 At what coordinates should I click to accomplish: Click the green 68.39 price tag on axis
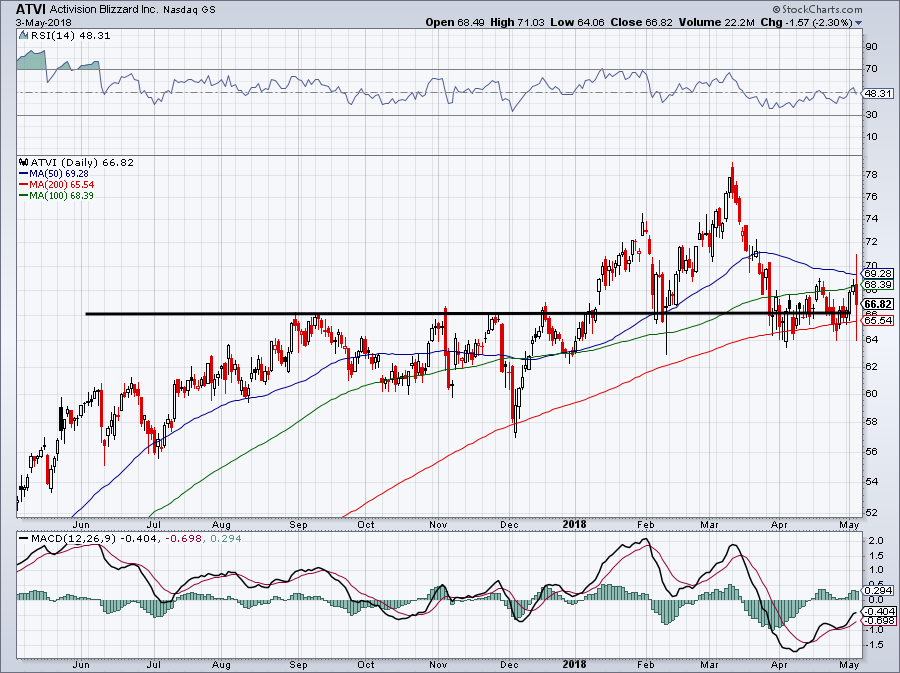[878, 285]
